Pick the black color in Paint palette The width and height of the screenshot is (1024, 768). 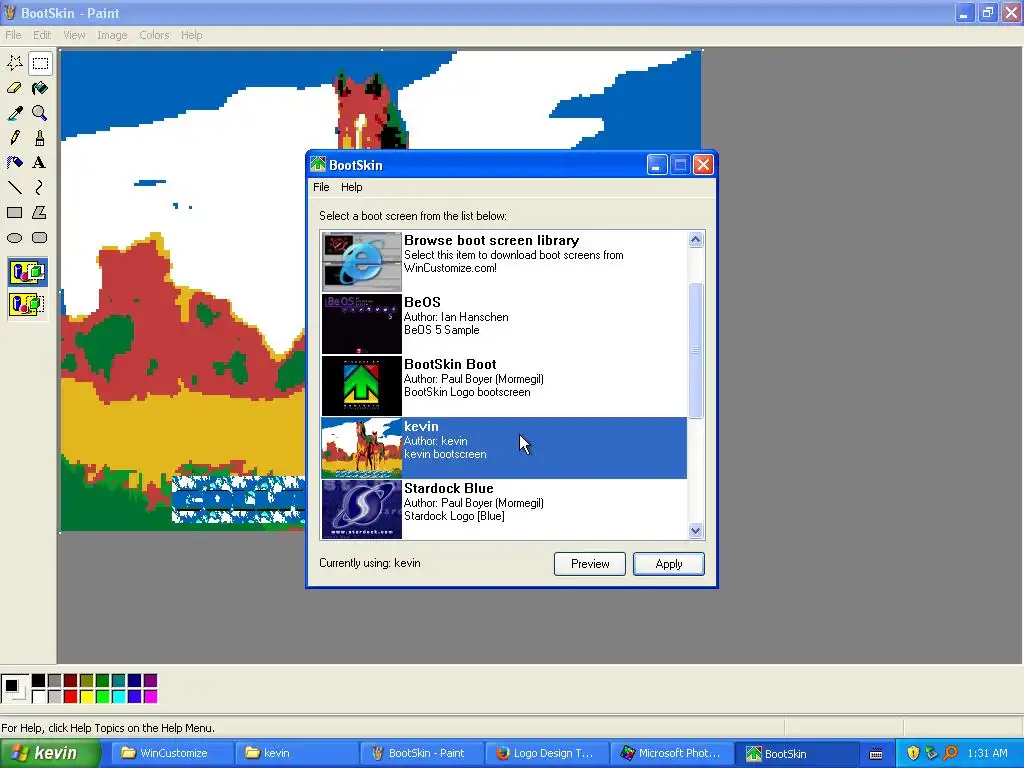pyautogui.click(x=39, y=681)
